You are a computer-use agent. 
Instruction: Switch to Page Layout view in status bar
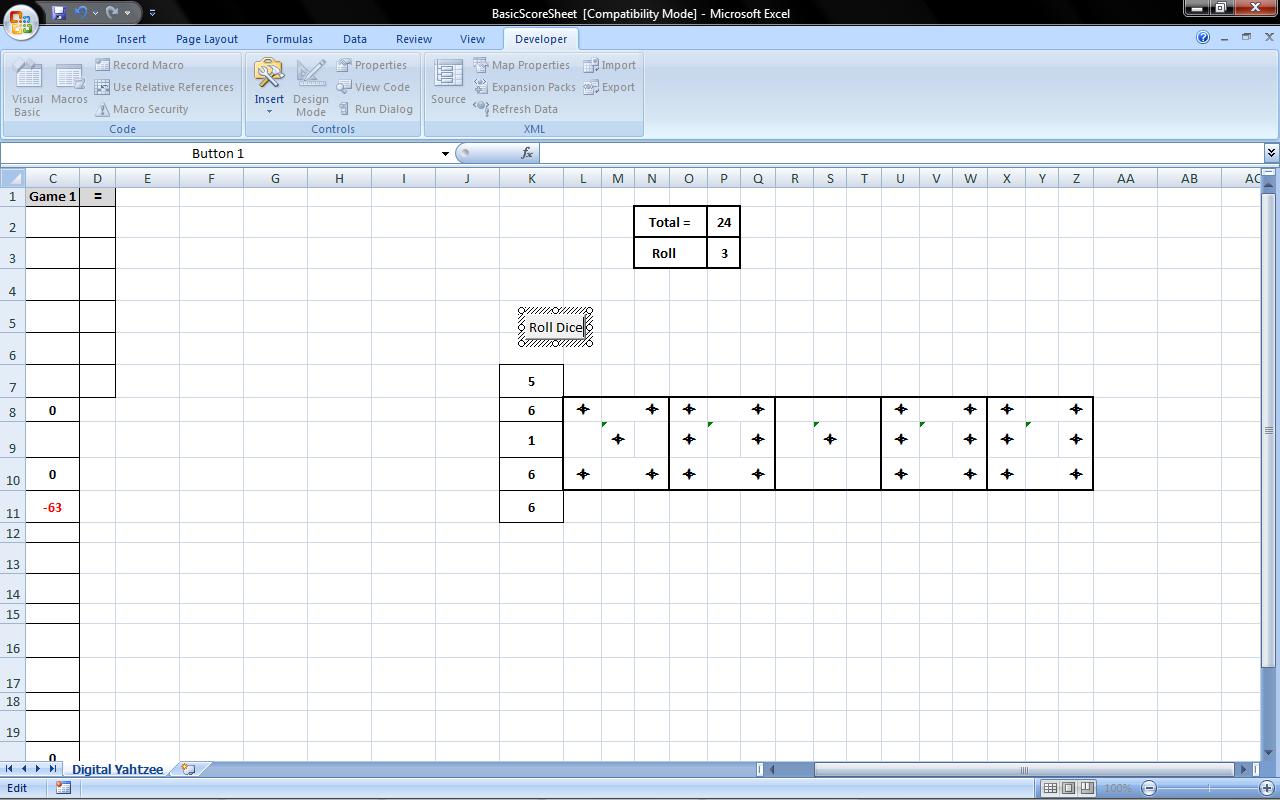1068,788
